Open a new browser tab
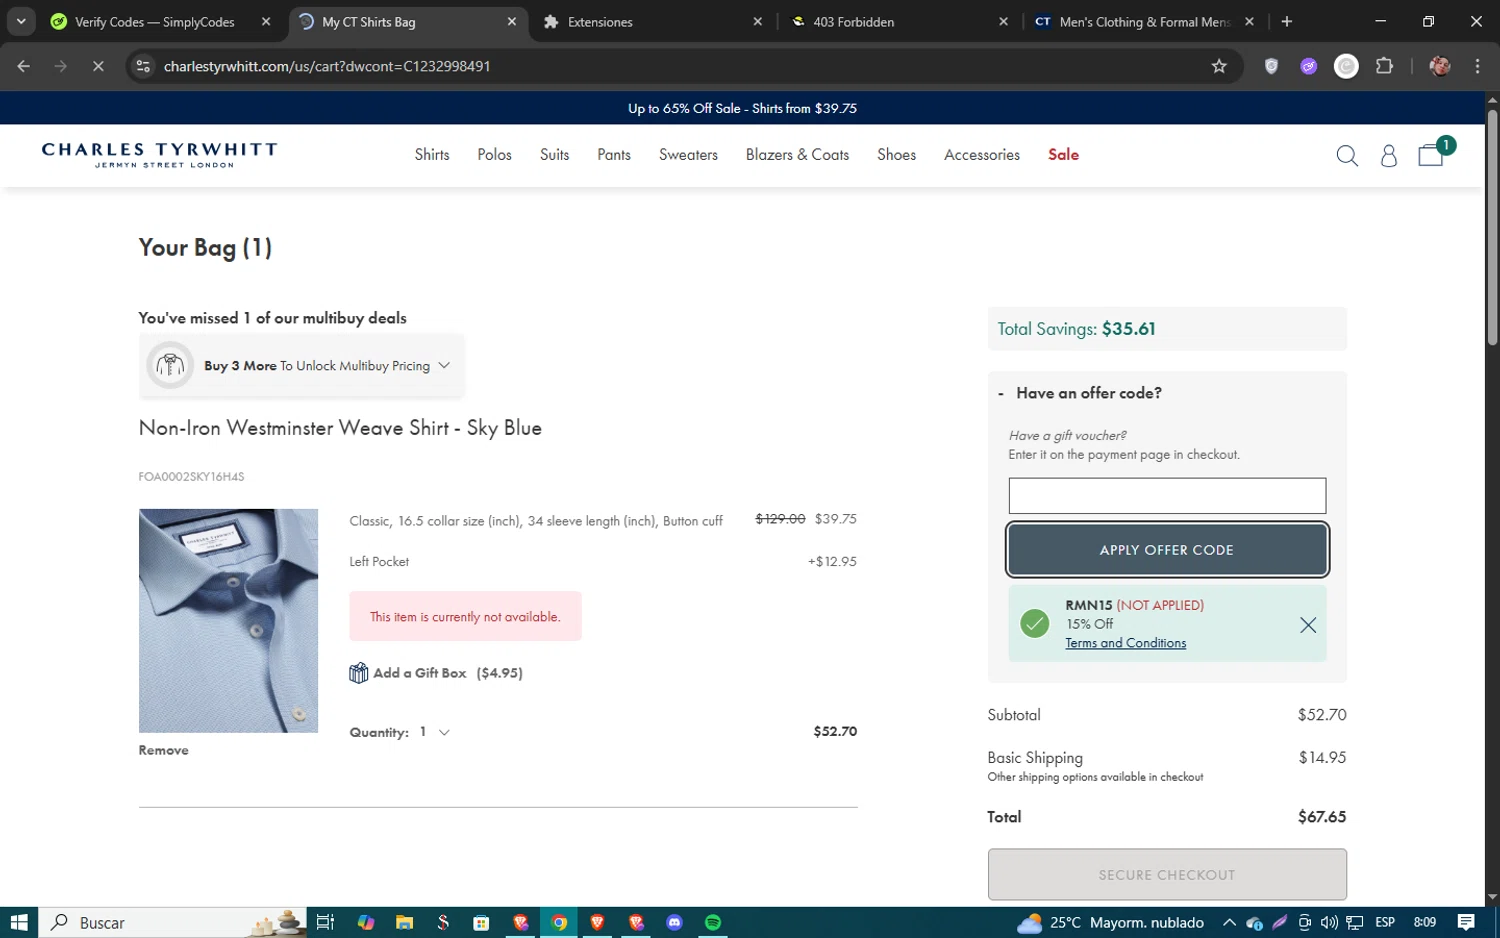The image size is (1500, 938). click(1287, 21)
